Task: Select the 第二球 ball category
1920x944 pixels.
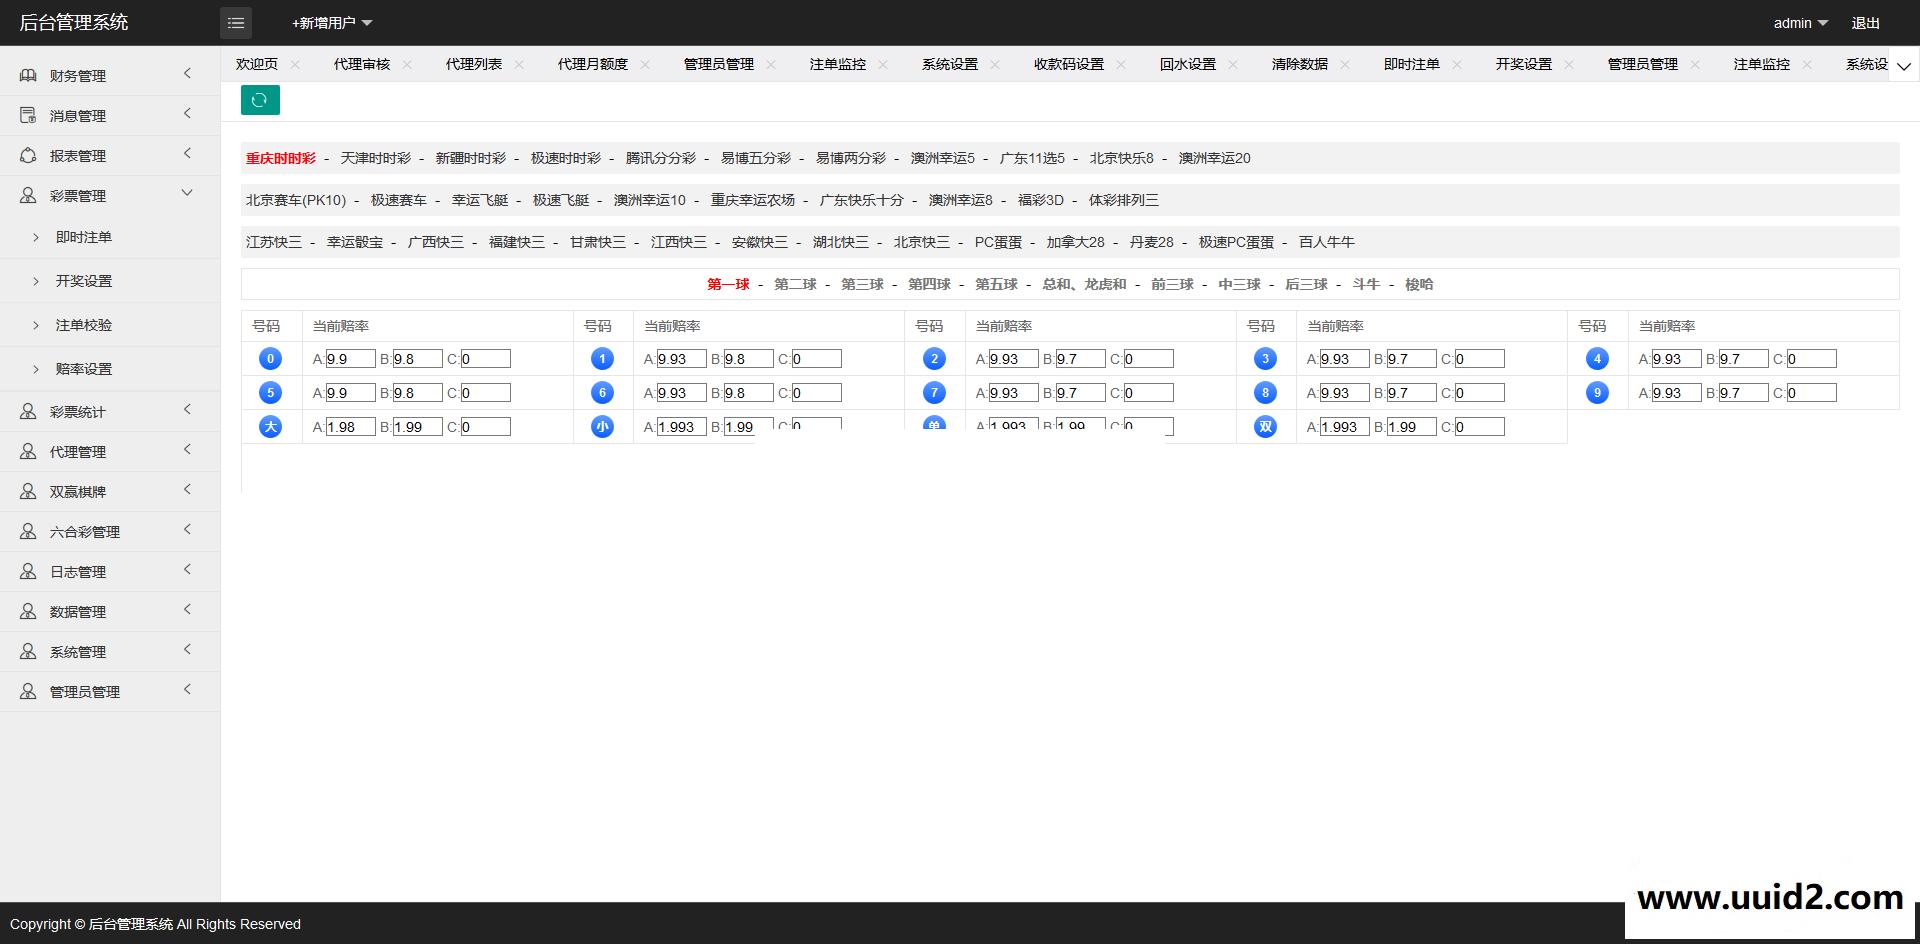Action: point(795,284)
